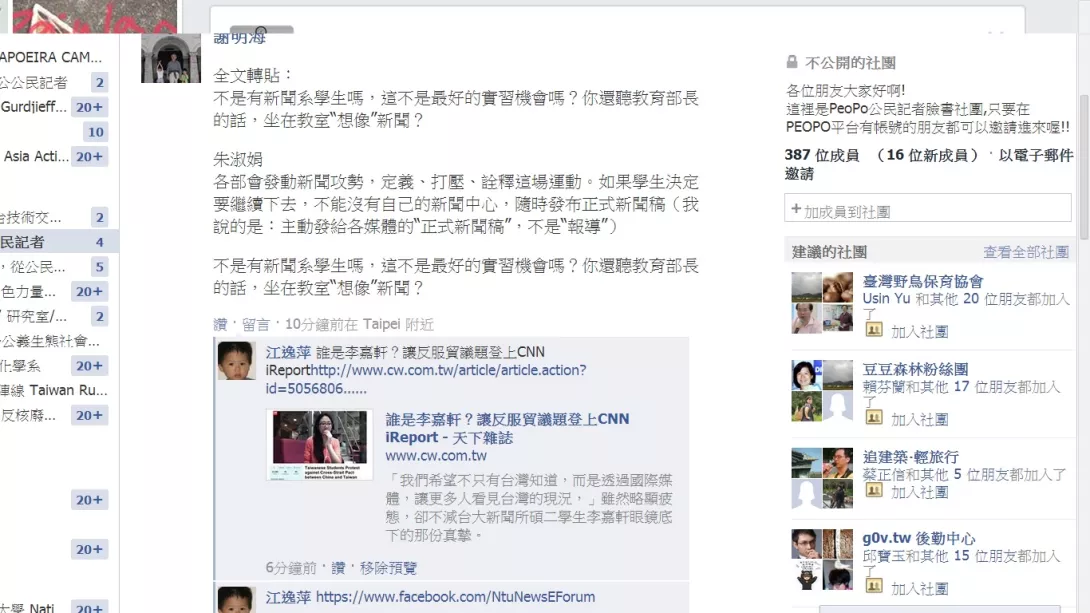Click the join-group icon for g0v.tw 後勤中心

[x=874, y=586]
